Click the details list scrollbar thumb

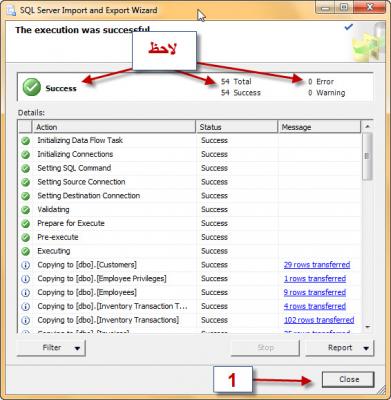coord(367,156)
